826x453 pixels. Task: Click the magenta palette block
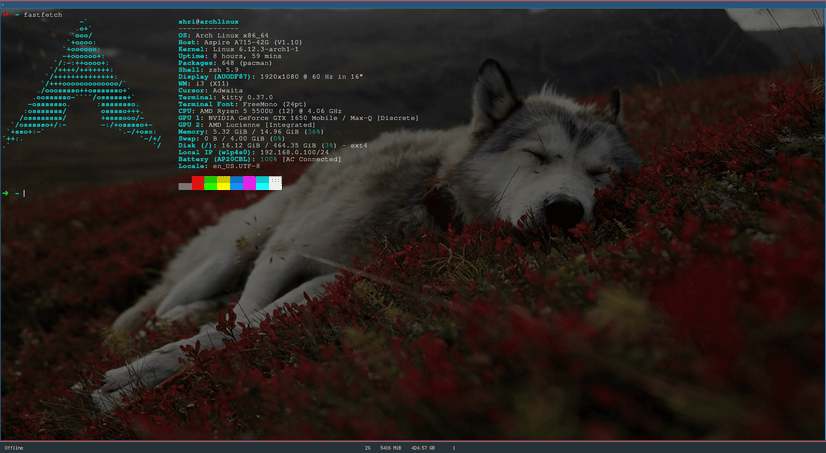point(250,183)
